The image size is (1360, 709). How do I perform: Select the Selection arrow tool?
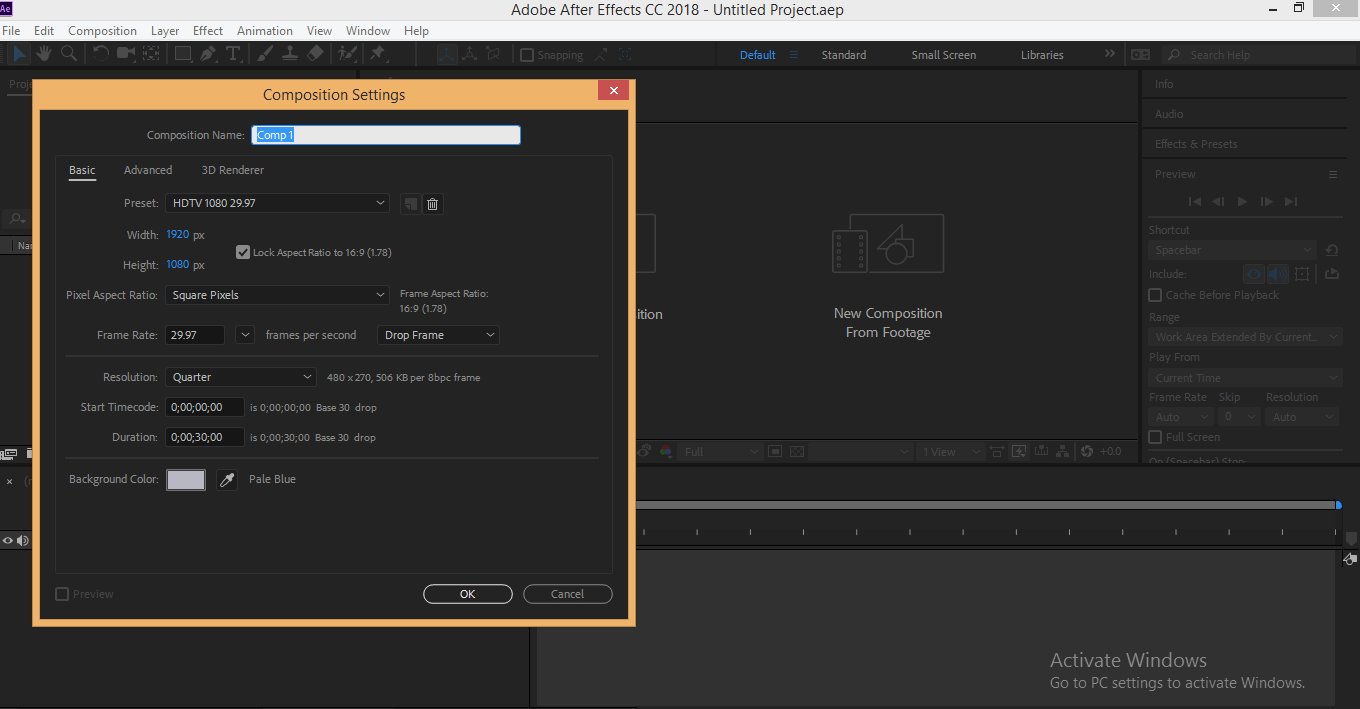(x=20, y=54)
